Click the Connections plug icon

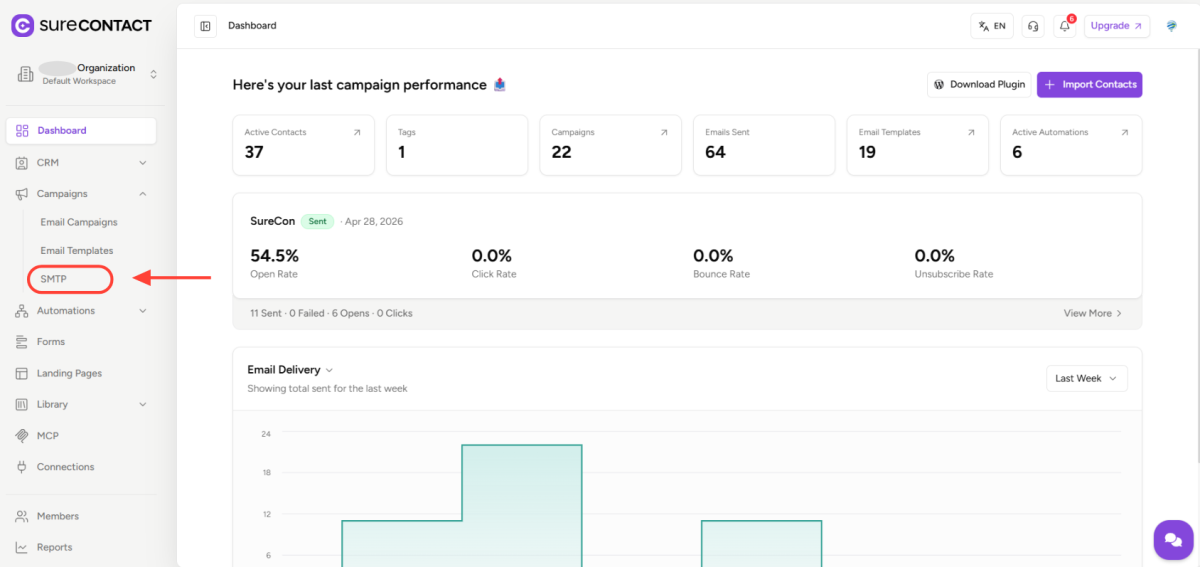pyautogui.click(x=22, y=467)
